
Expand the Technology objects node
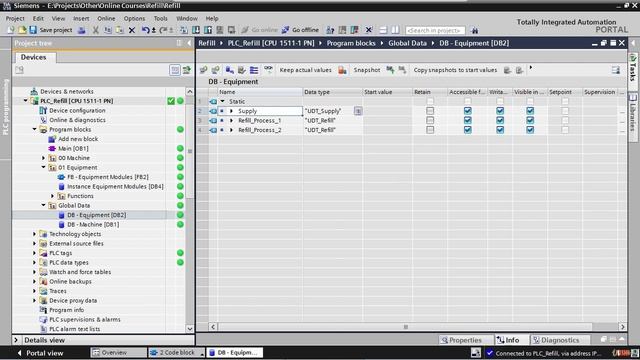[35, 234]
